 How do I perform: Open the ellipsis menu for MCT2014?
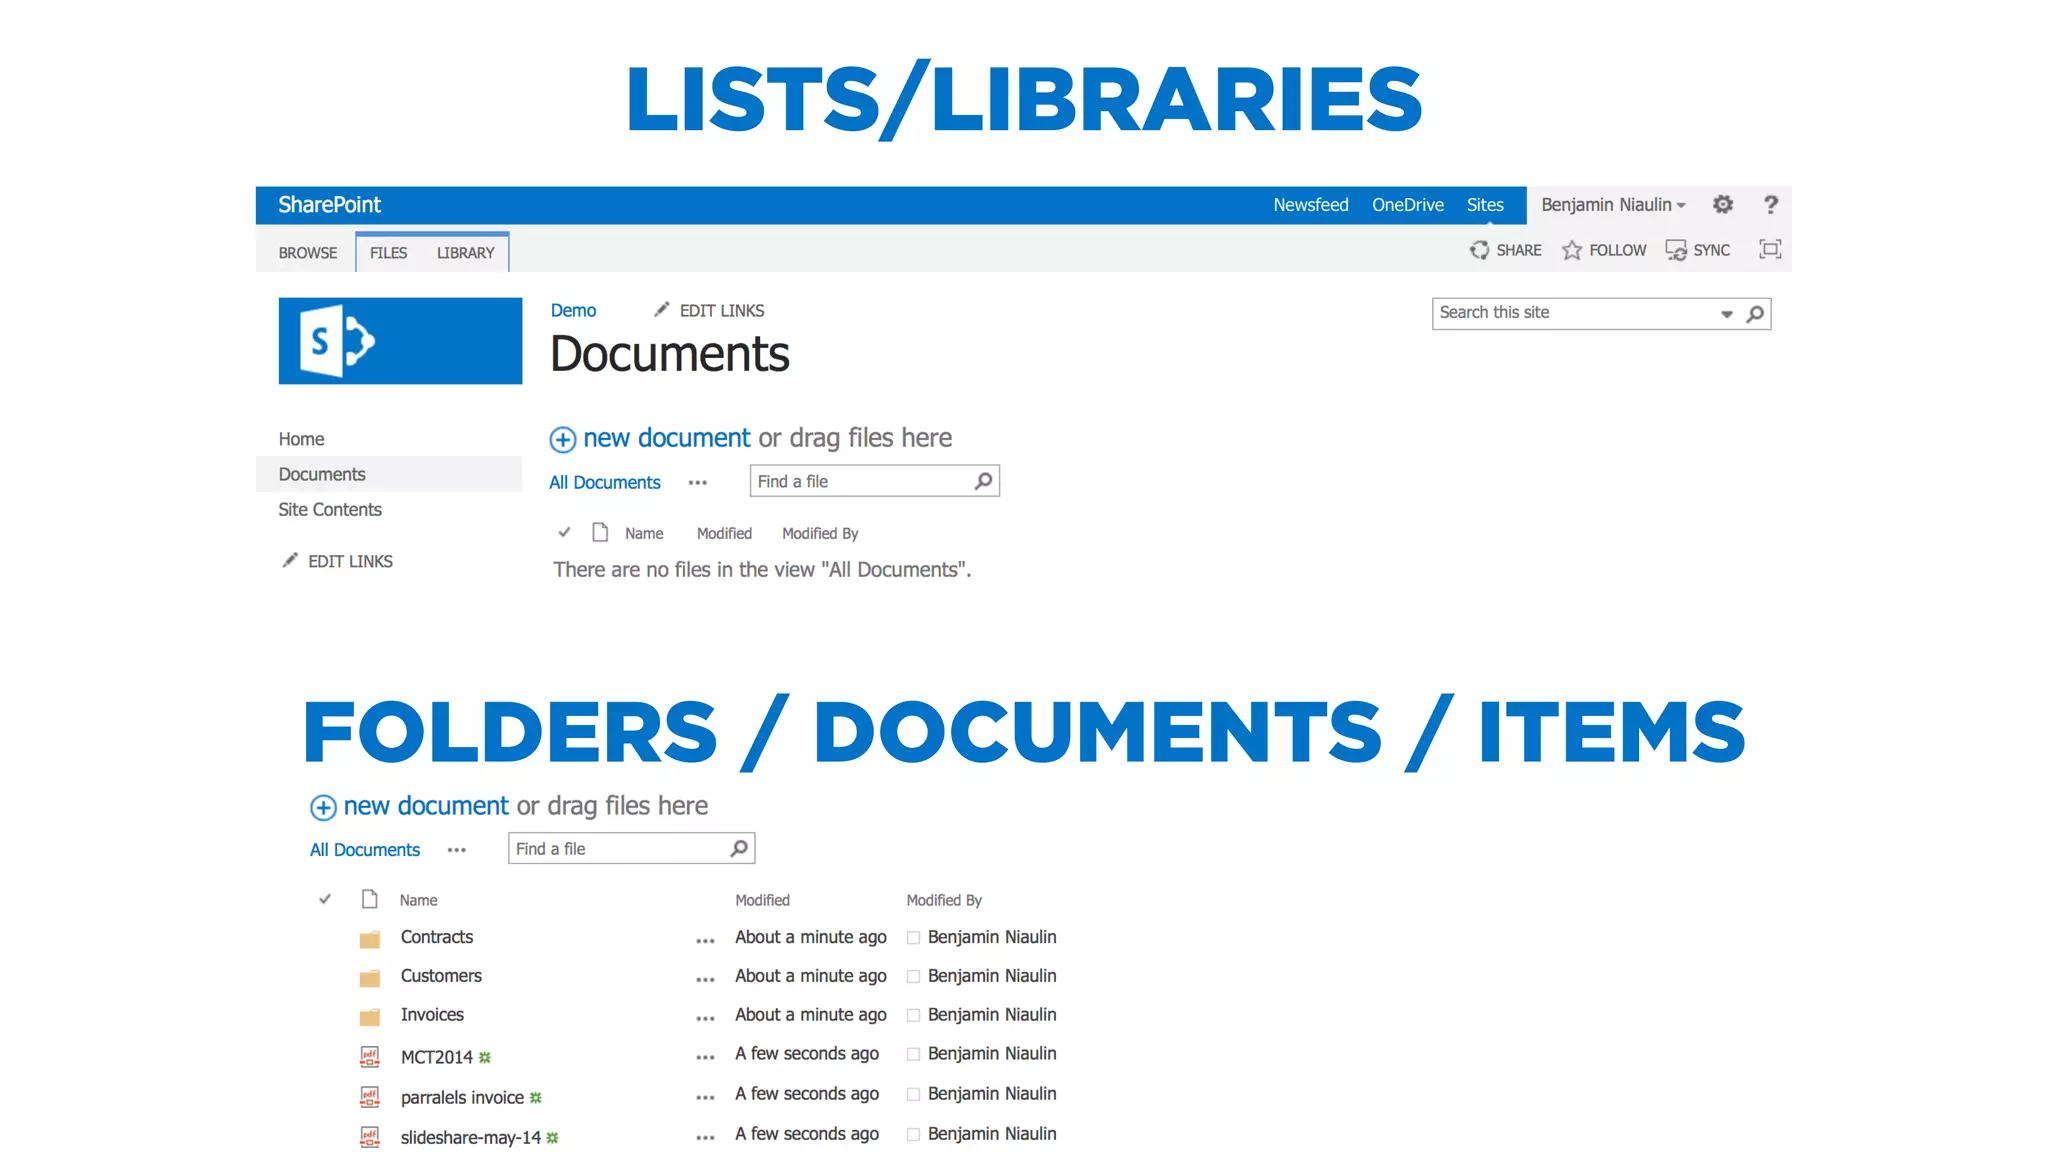[x=705, y=1058]
